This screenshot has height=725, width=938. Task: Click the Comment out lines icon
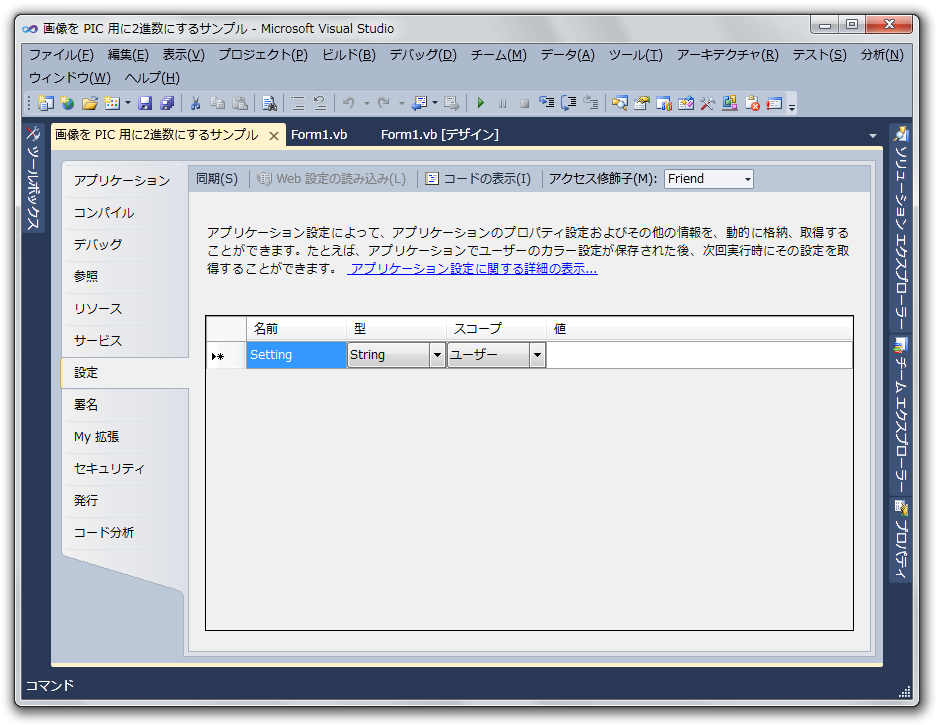pyautogui.click(x=298, y=103)
